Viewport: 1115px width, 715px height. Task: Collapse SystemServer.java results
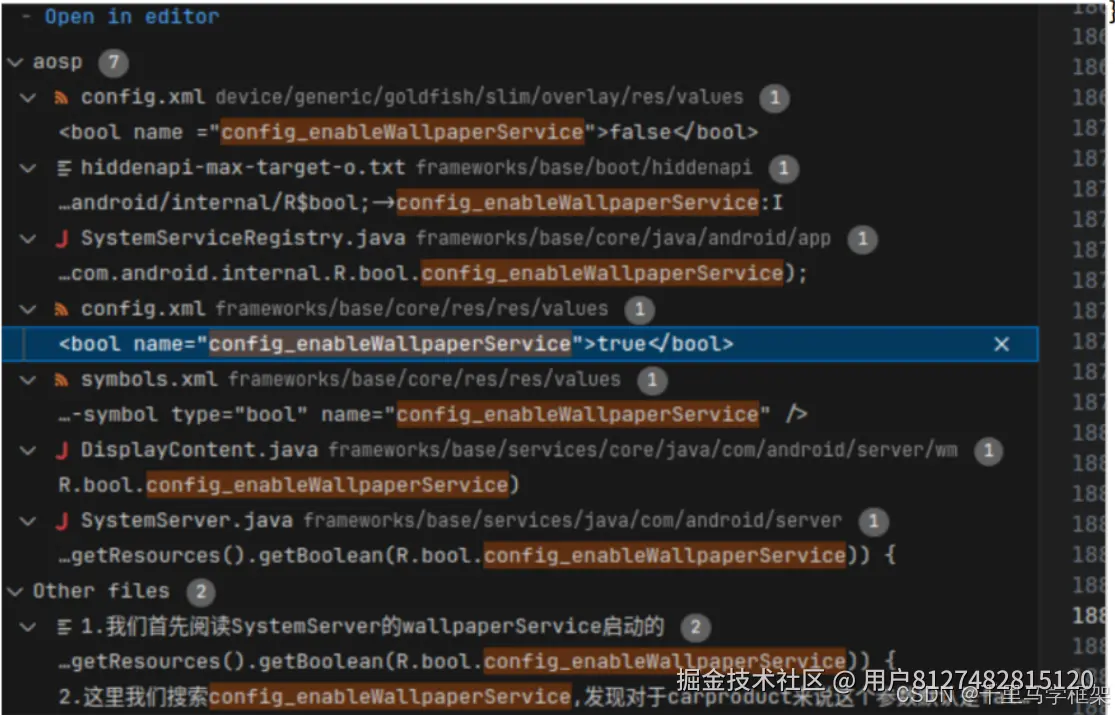pos(28,521)
